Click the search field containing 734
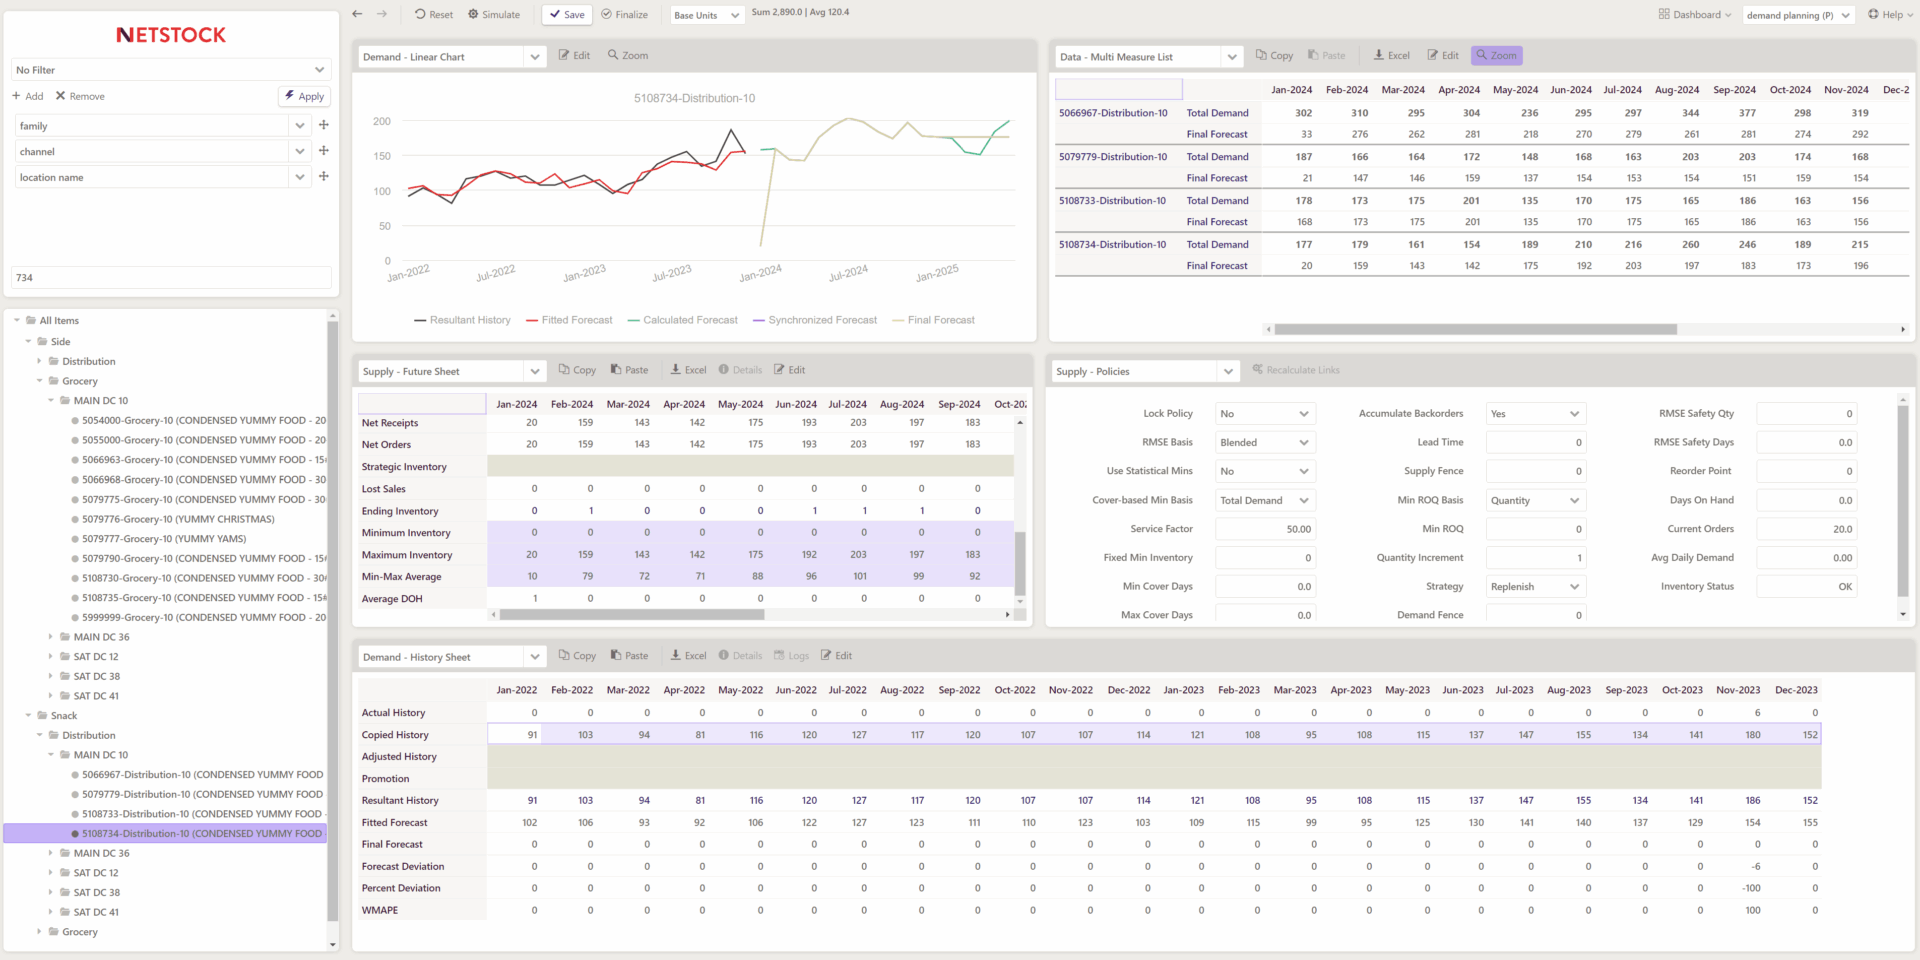 171,278
